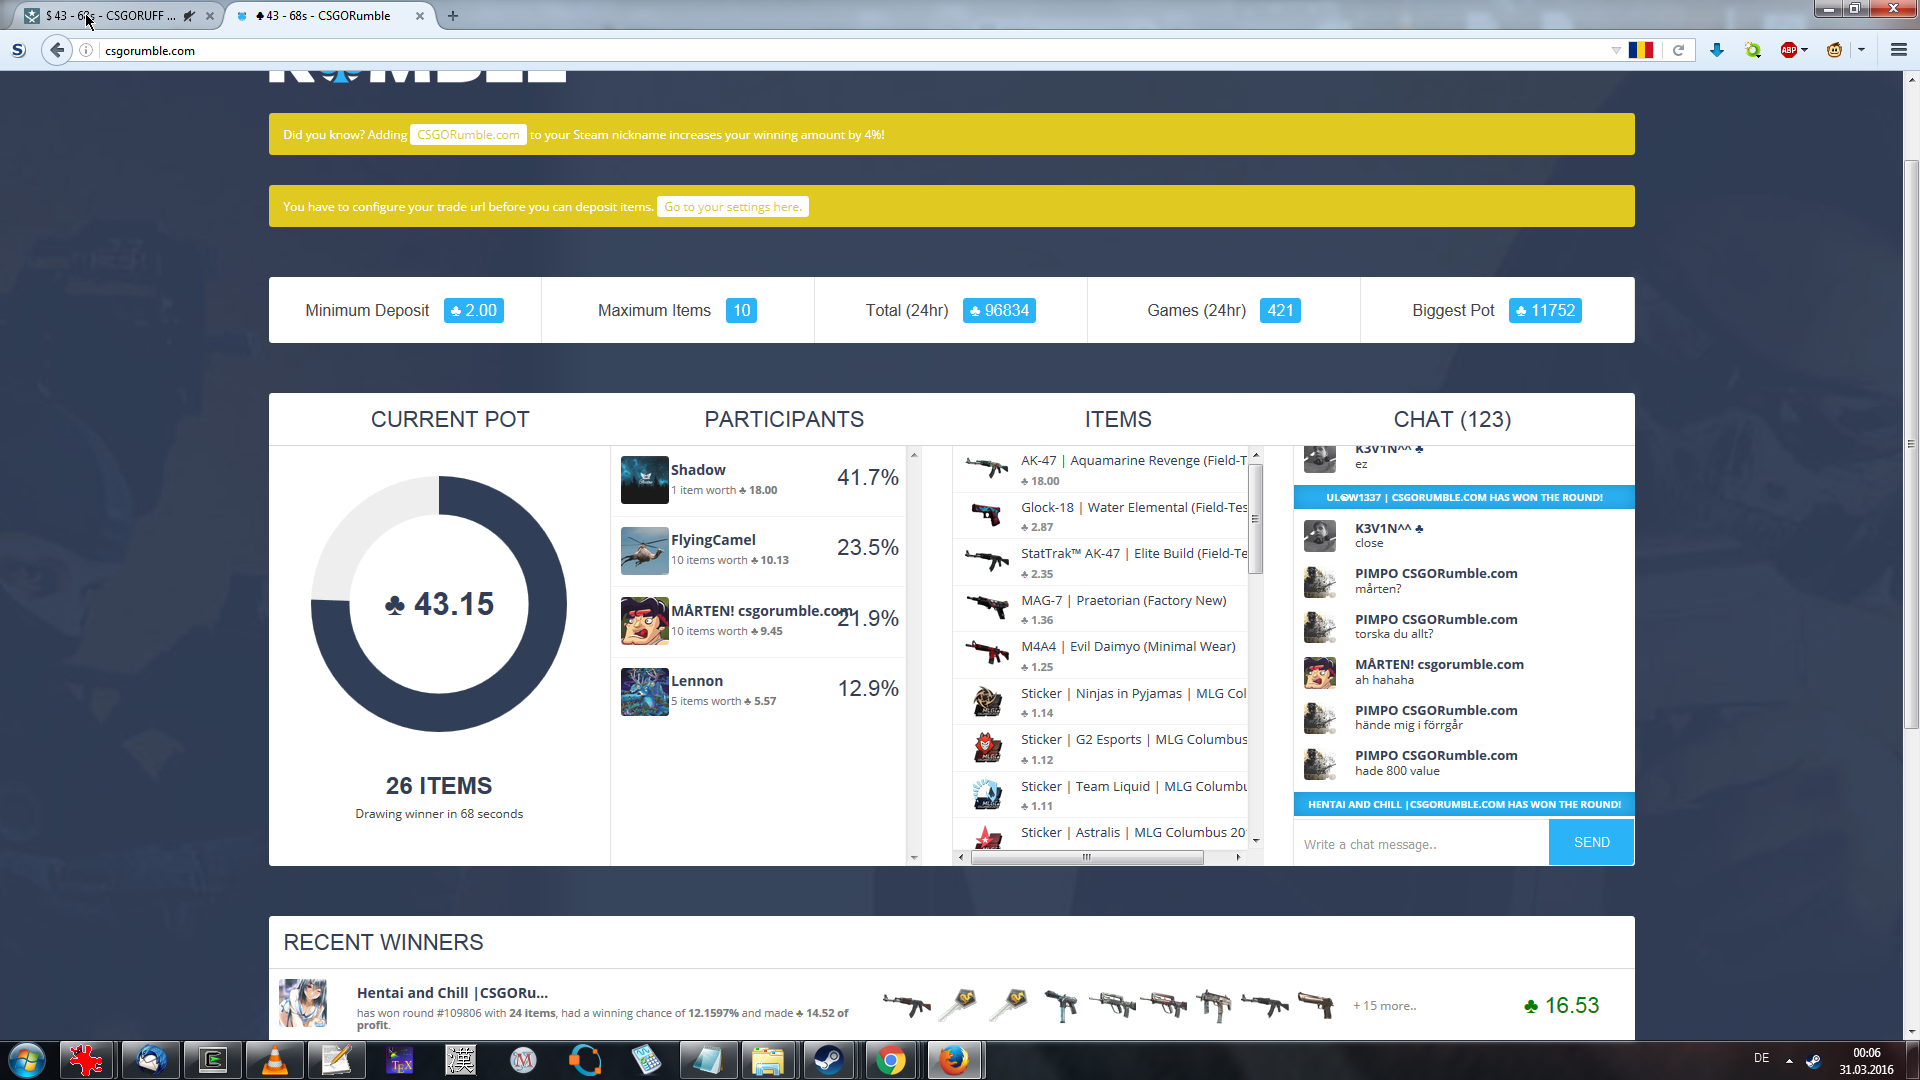The width and height of the screenshot is (1920, 1080).
Task: Select the AK-47 Aquamarine Revenge item thumbnail
Action: (x=987, y=467)
